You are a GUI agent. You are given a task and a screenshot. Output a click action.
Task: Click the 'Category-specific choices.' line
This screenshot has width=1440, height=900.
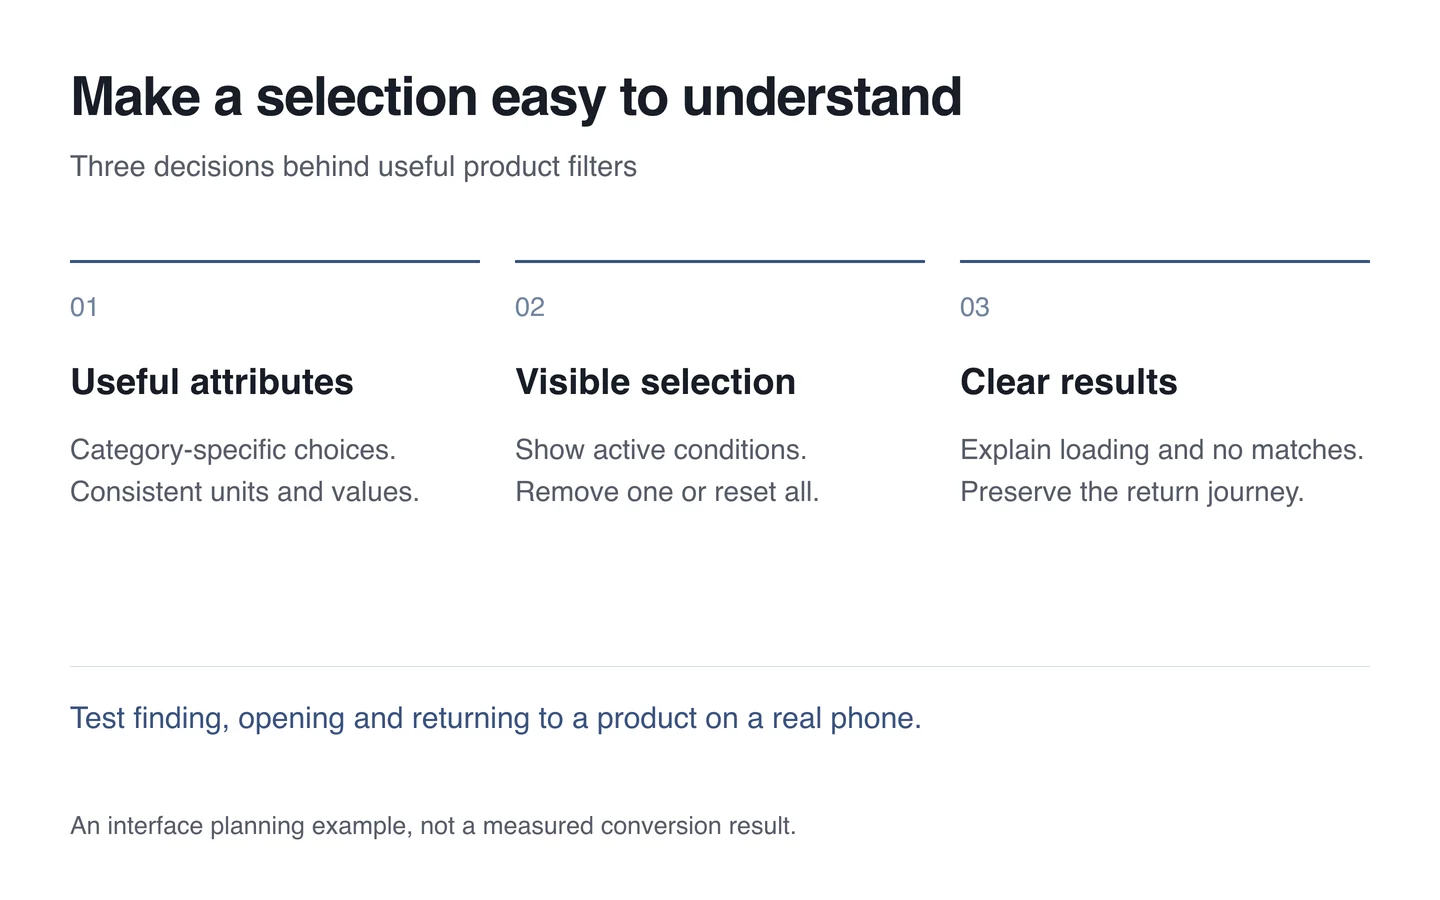[233, 450]
